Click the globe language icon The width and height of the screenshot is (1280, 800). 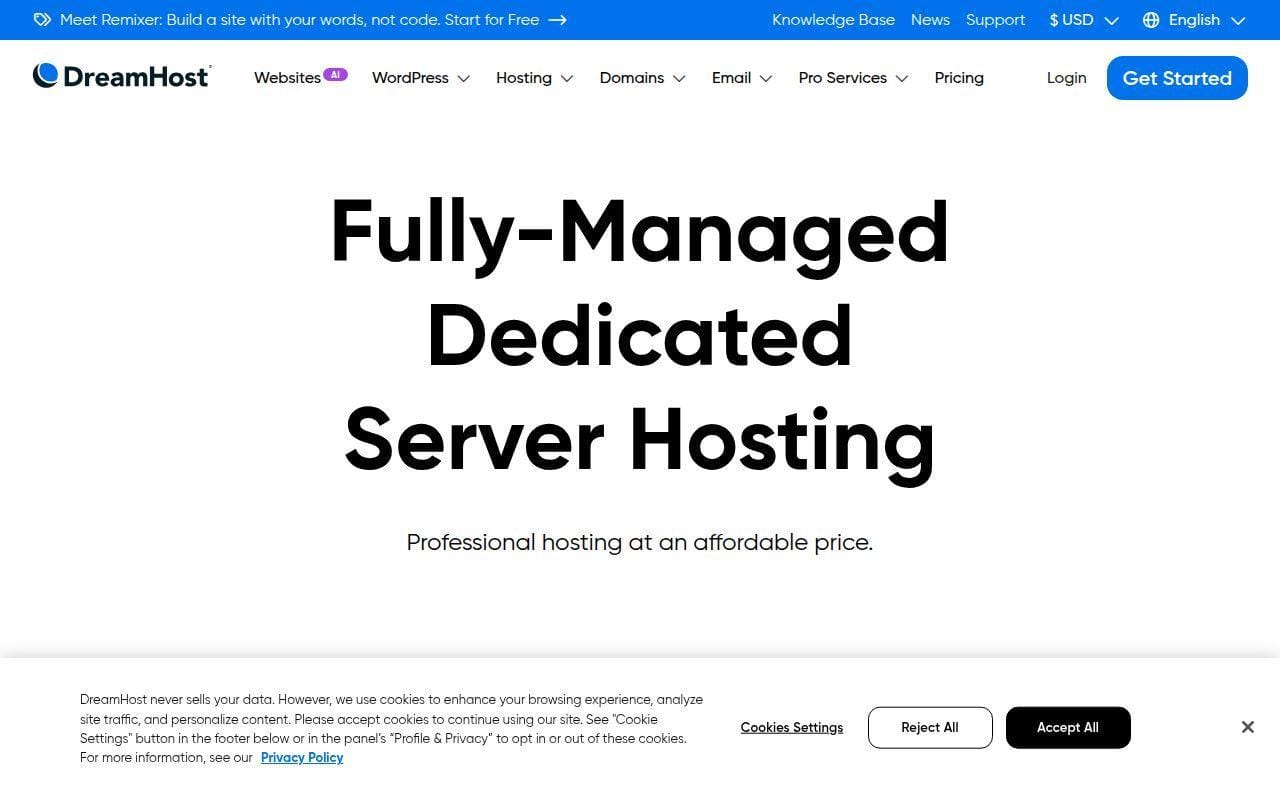[1151, 20]
